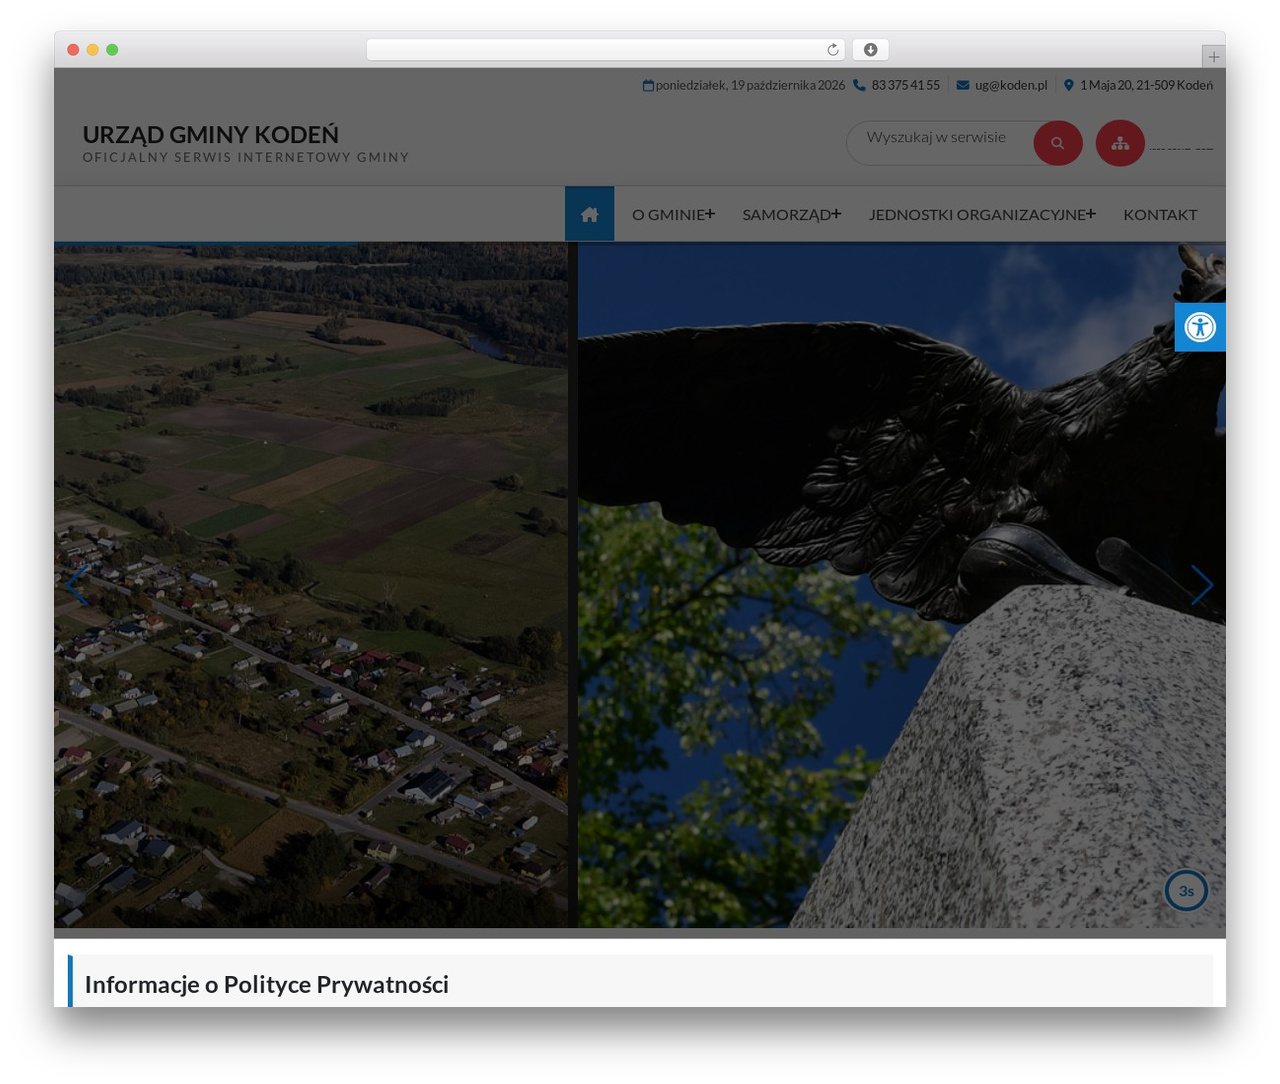The width and height of the screenshot is (1280, 1084).
Task: Click the date poniedziałek, 19 października 2026
Action: (x=750, y=85)
